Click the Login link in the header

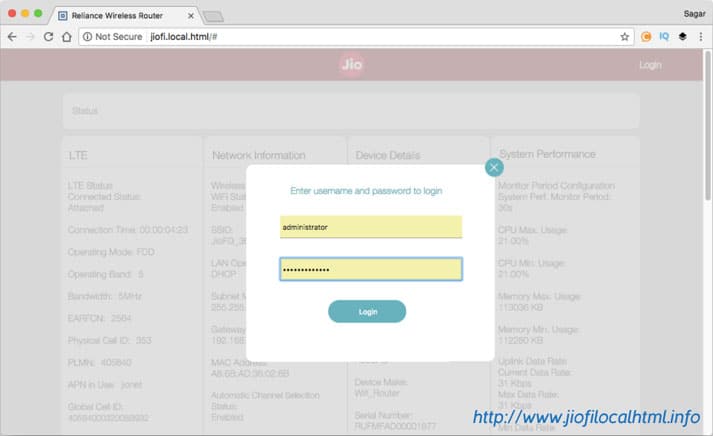pyautogui.click(x=650, y=65)
